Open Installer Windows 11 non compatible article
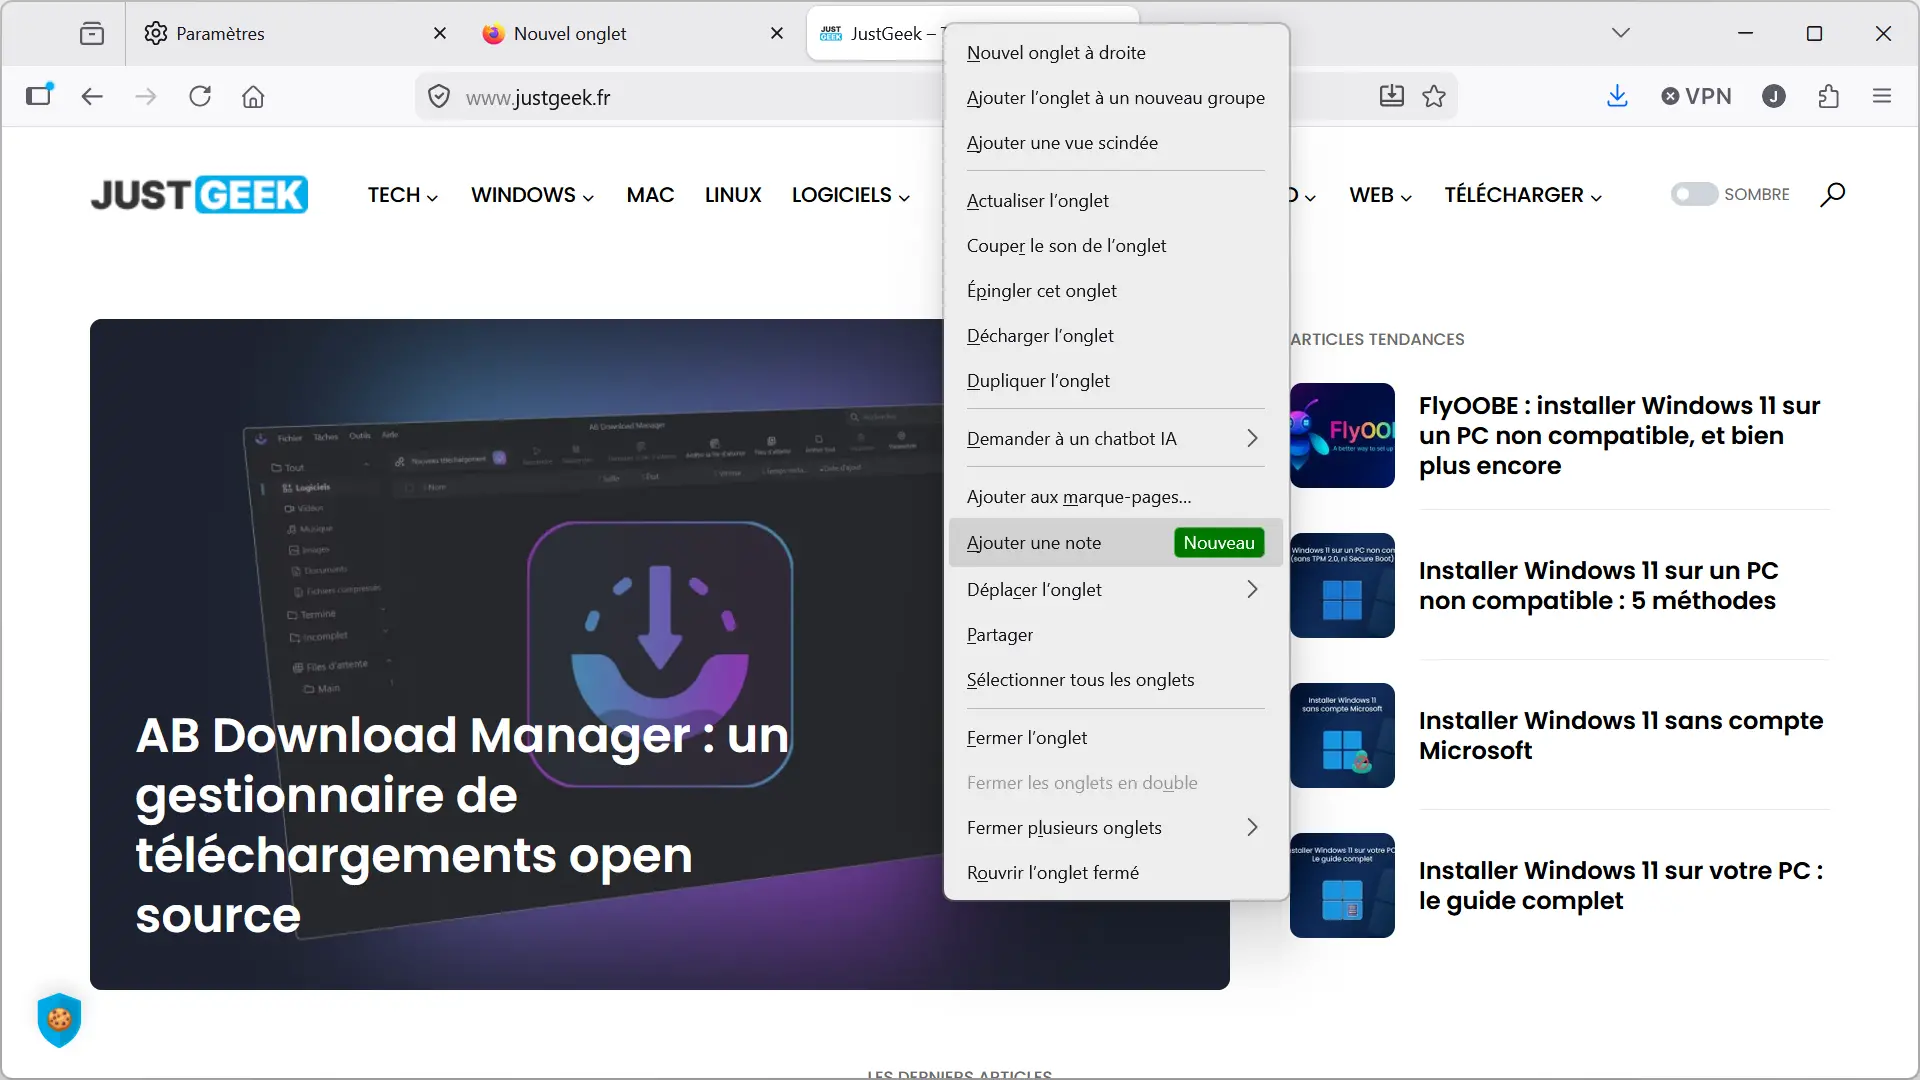 (x=1598, y=585)
